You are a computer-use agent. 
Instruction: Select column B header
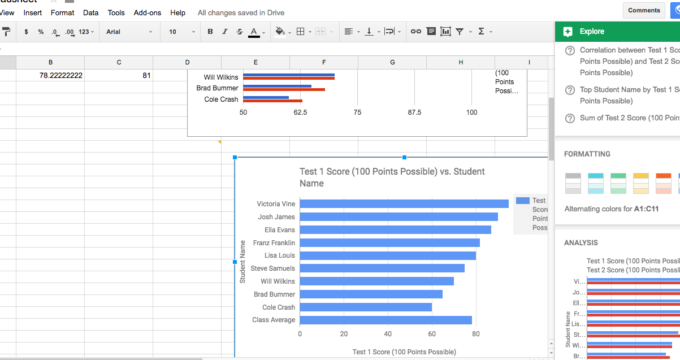(x=50, y=62)
